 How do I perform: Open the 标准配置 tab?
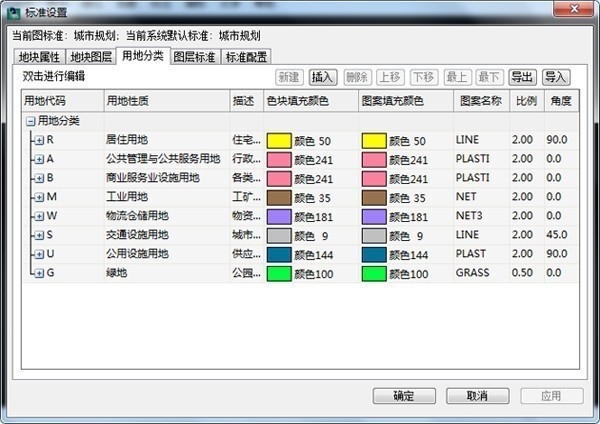point(246,57)
